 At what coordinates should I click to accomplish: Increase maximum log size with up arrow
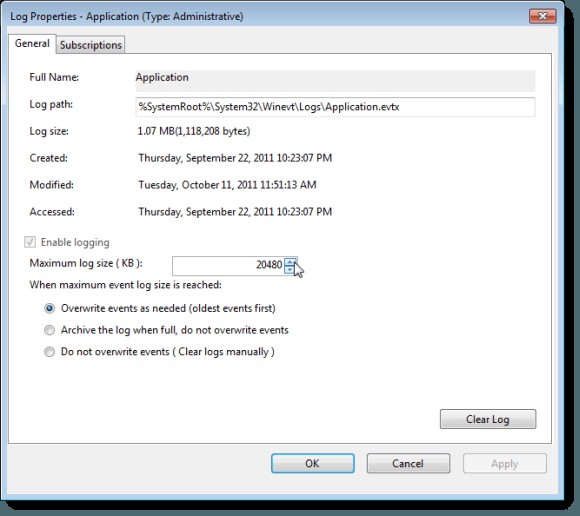[x=290, y=262]
